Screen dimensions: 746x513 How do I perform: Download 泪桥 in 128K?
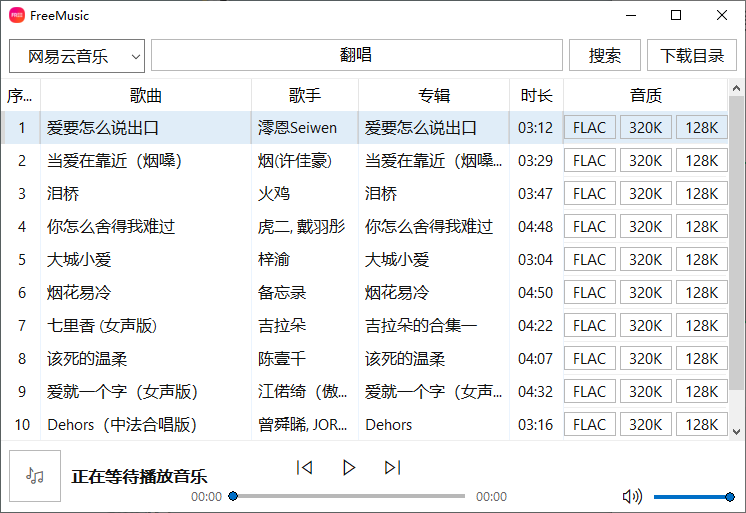(702, 193)
